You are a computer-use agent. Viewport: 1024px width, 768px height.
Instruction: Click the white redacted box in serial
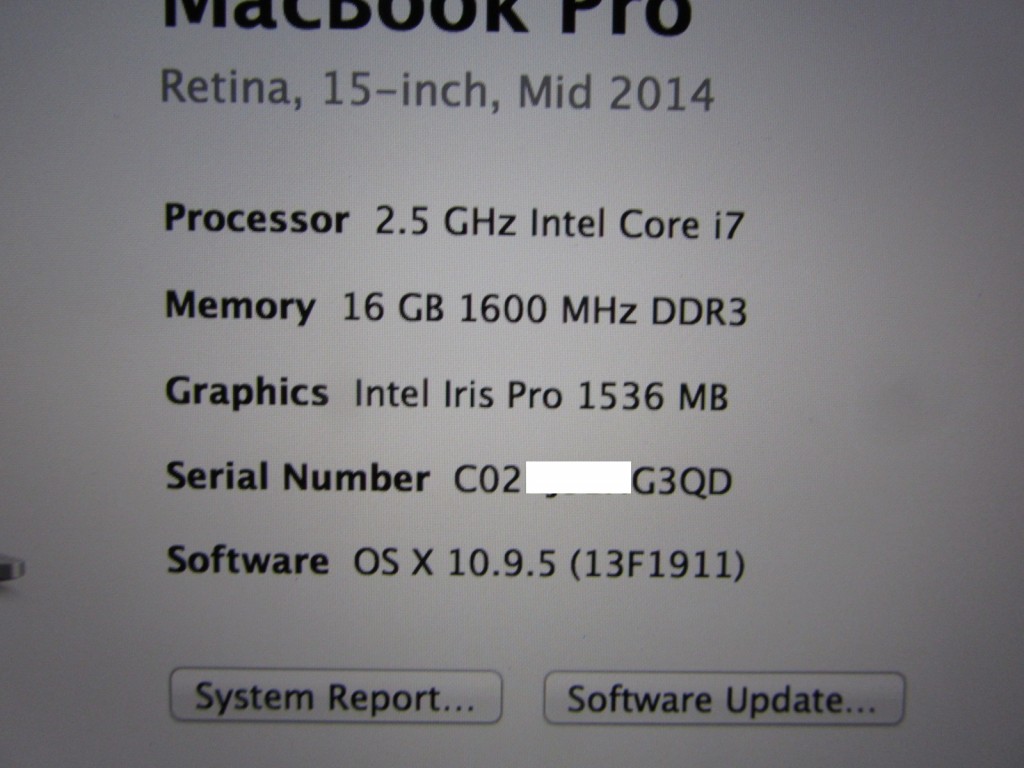click(x=578, y=478)
